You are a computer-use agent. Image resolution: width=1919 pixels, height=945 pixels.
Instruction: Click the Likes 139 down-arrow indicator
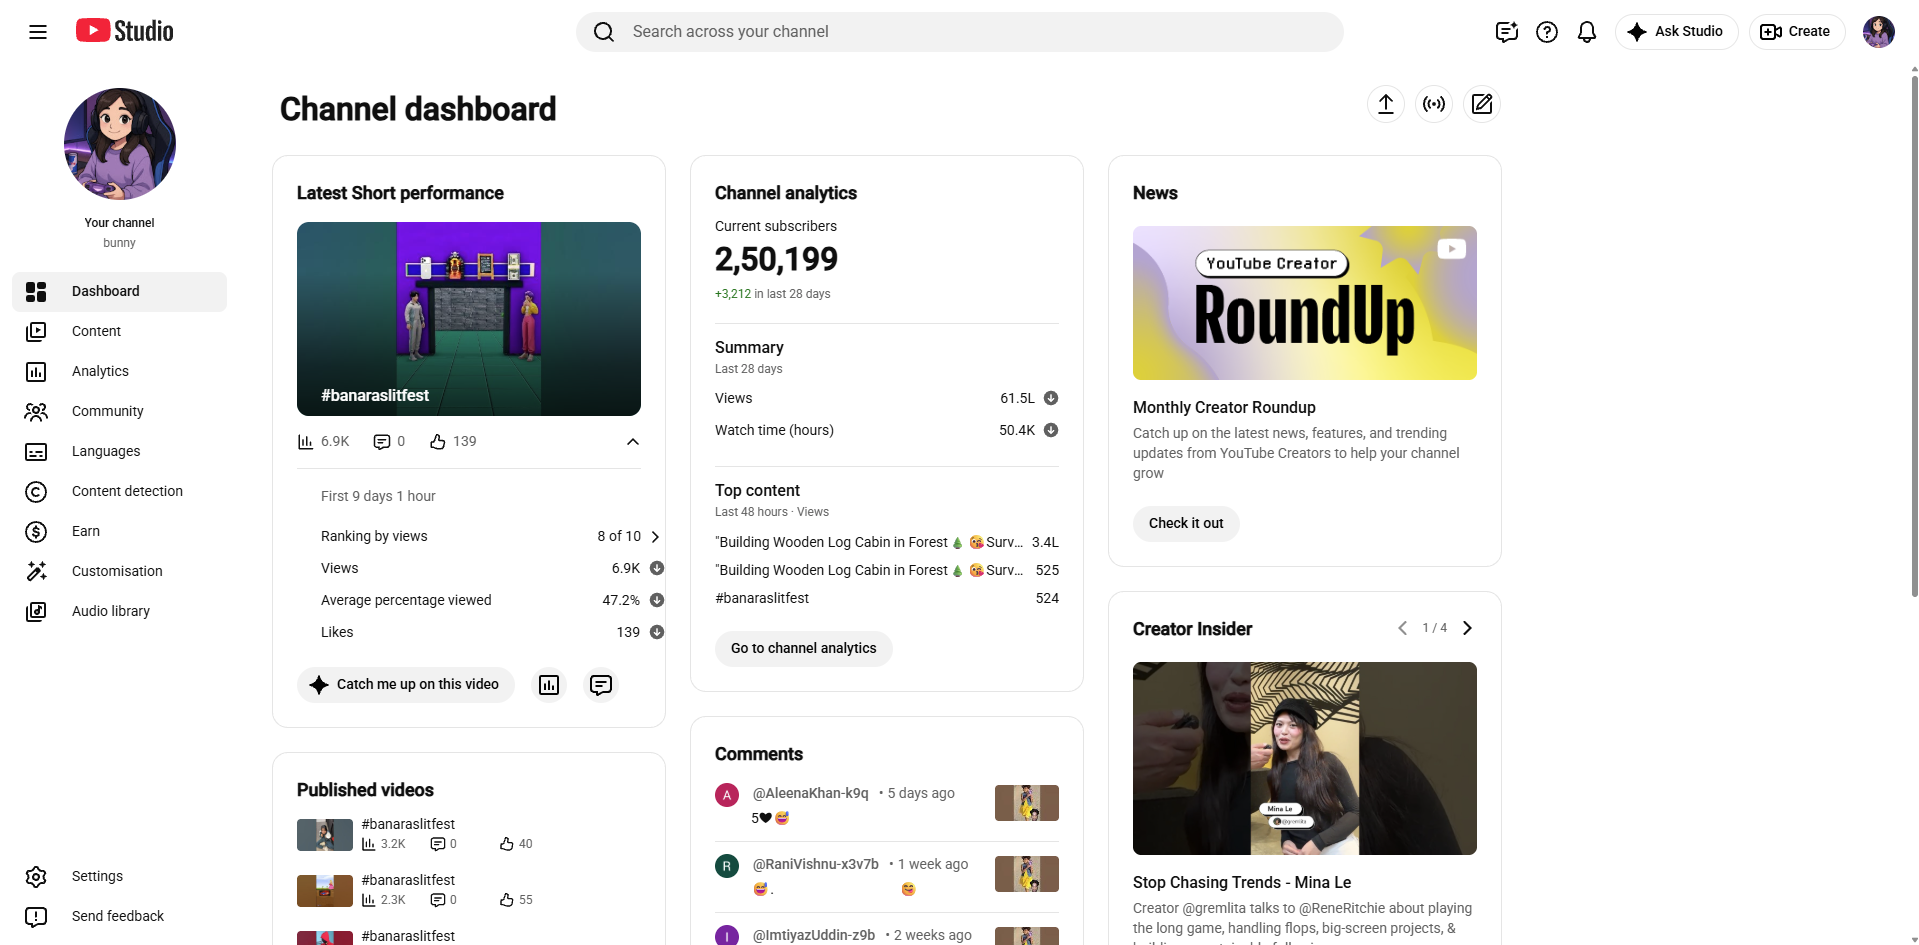pos(657,632)
